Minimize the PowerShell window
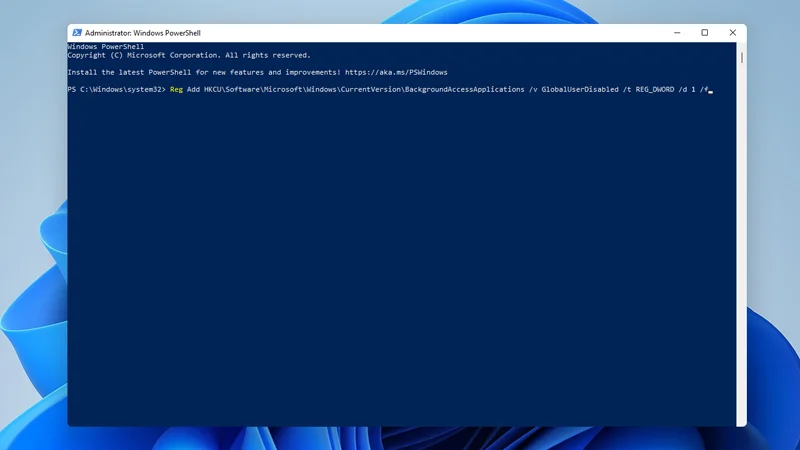 click(677, 33)
